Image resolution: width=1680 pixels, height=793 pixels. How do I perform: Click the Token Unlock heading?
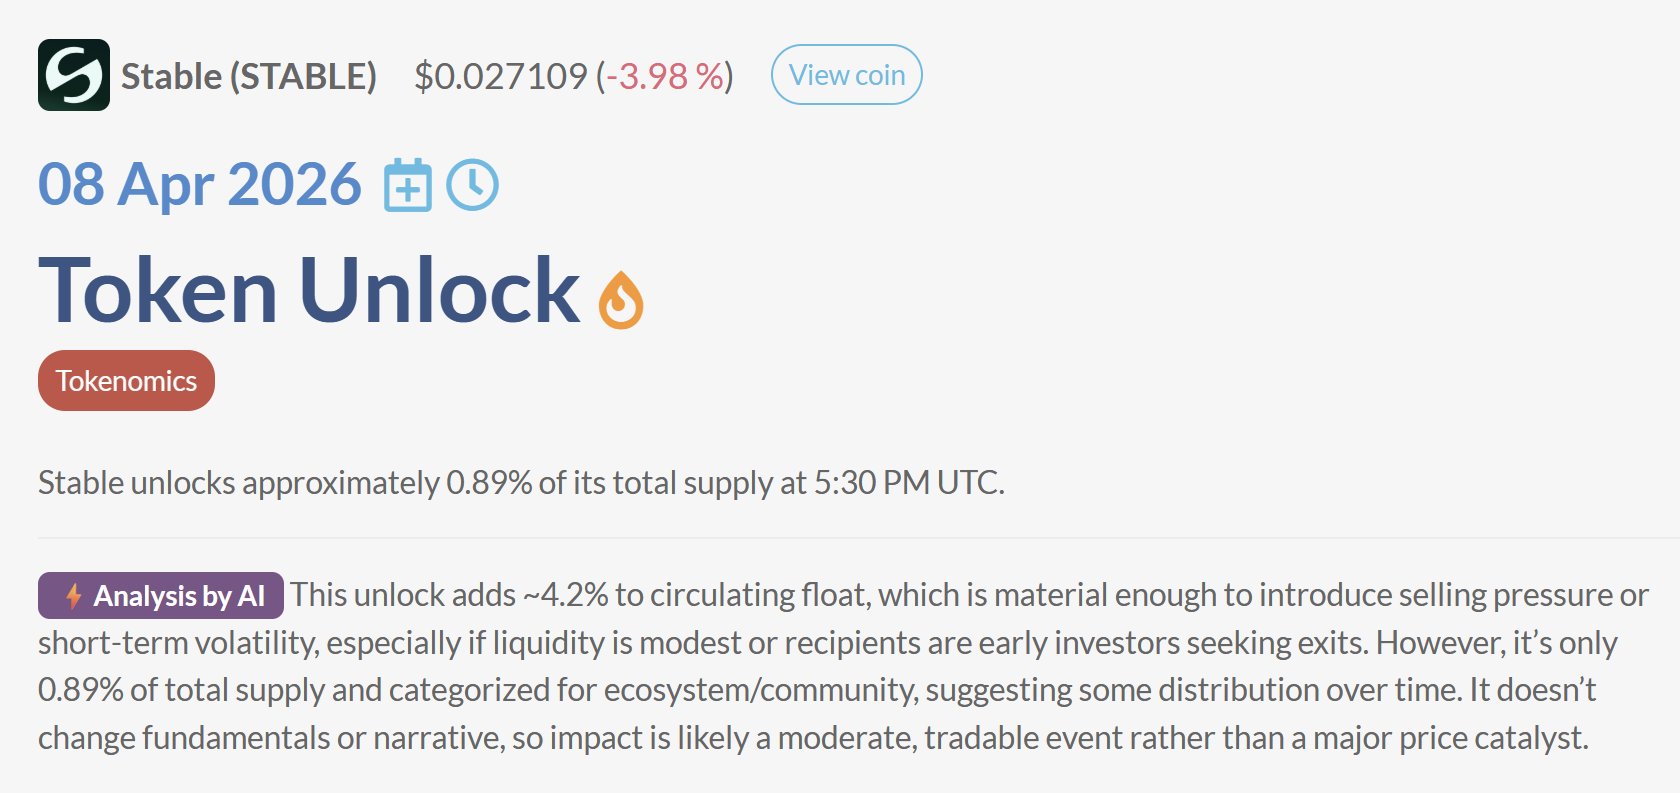(309, 290)
